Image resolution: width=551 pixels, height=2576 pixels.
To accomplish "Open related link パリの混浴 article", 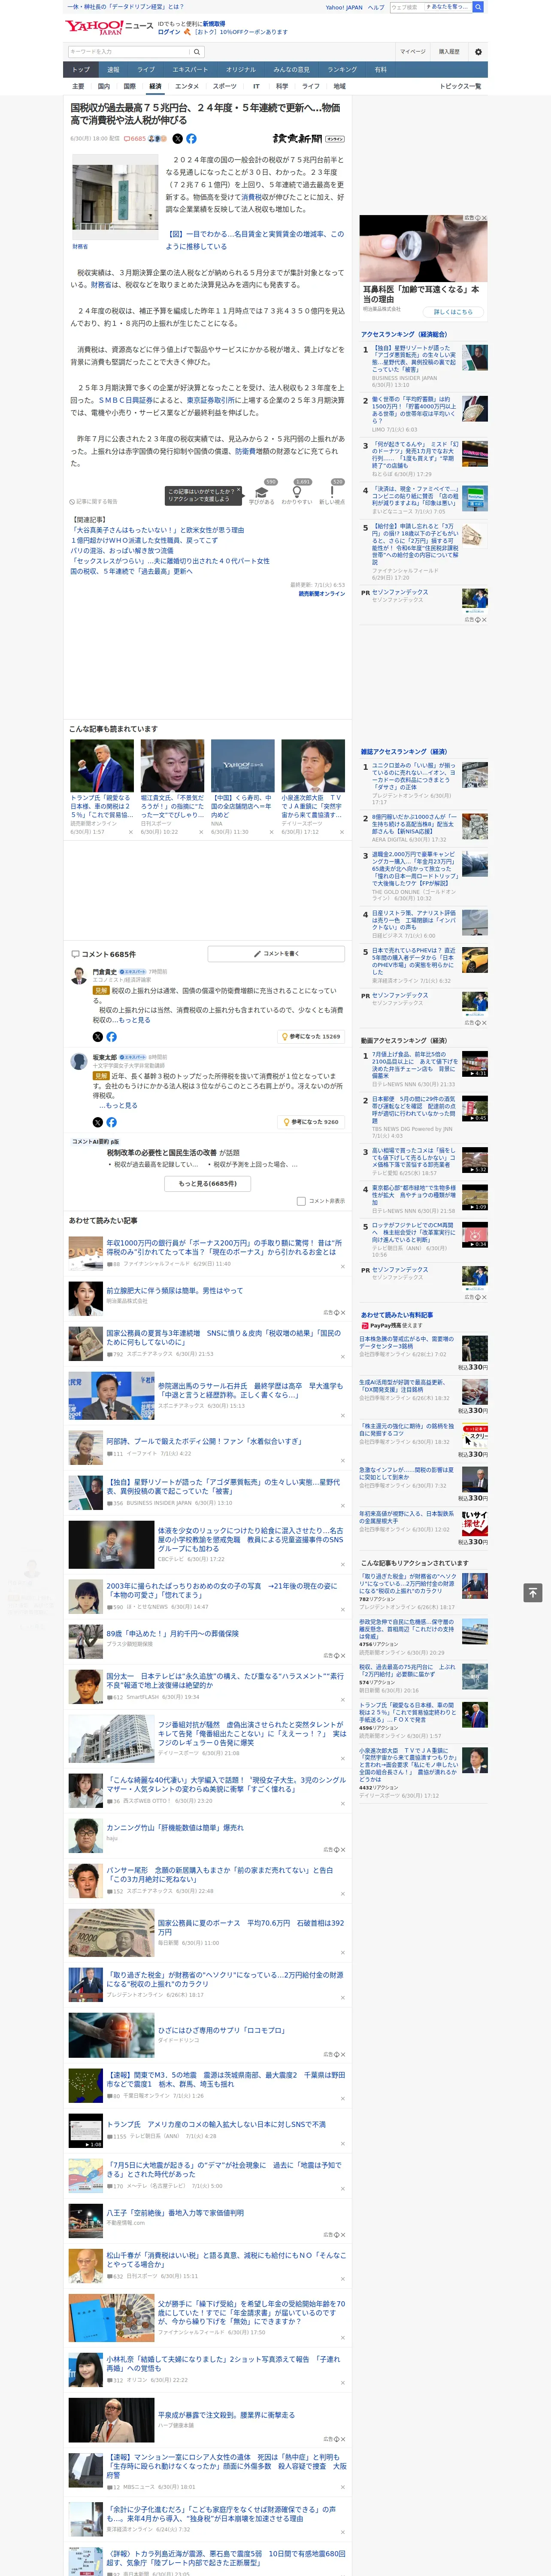I will (121, 550).
